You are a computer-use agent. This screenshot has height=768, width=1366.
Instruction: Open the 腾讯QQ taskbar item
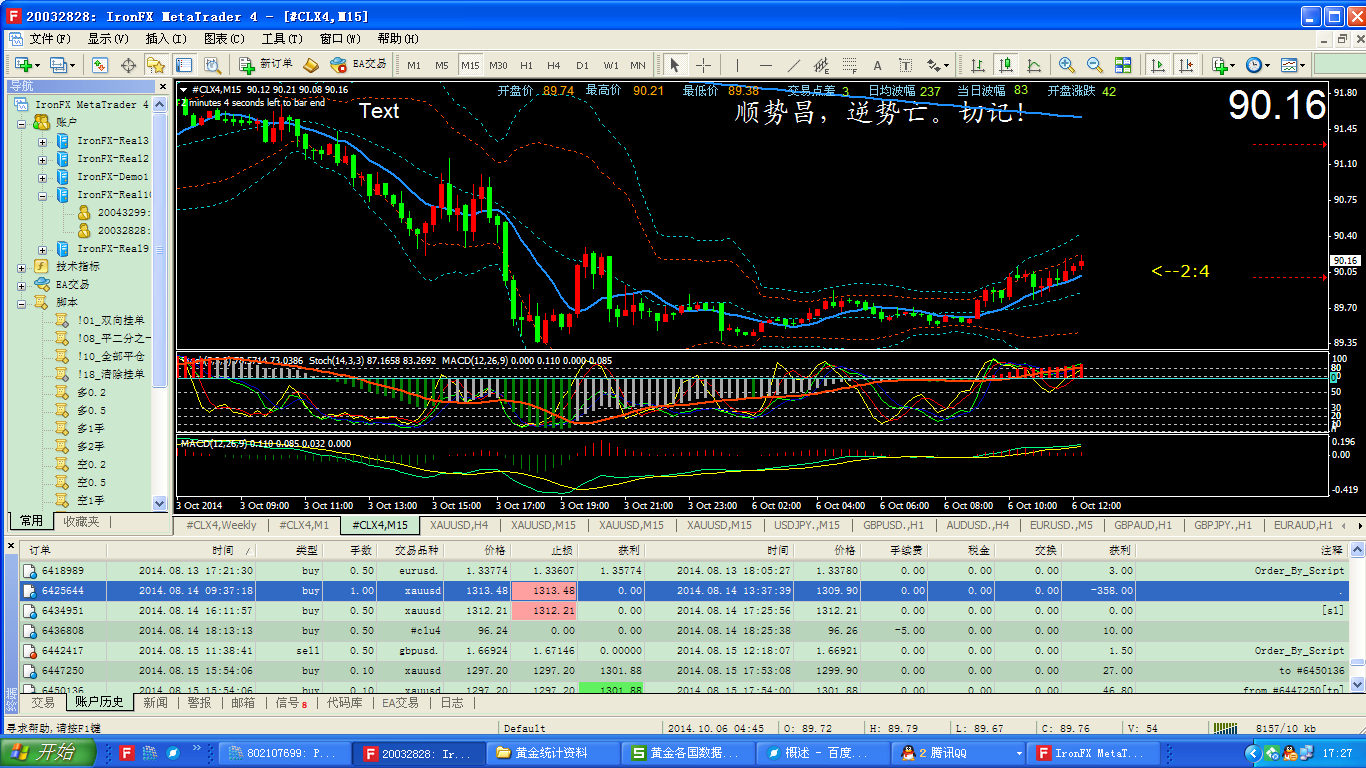pyautogui.click(x=960, y=753)
